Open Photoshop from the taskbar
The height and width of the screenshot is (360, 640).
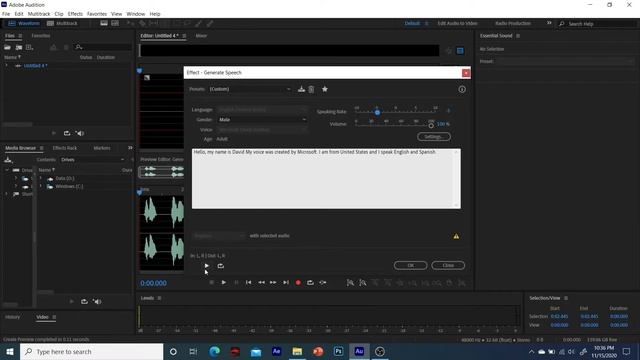(x=338, y=351)
